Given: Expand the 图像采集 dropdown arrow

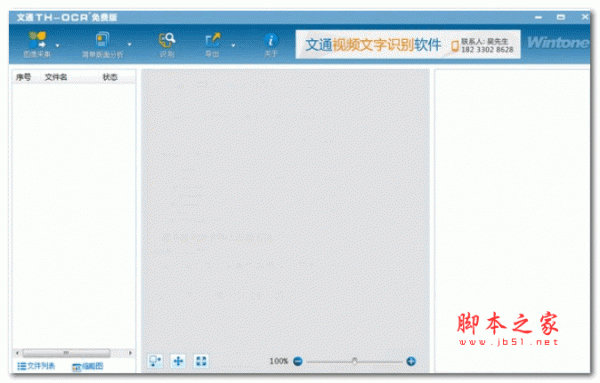Looking at the screenshot, I should pos(57,45).
